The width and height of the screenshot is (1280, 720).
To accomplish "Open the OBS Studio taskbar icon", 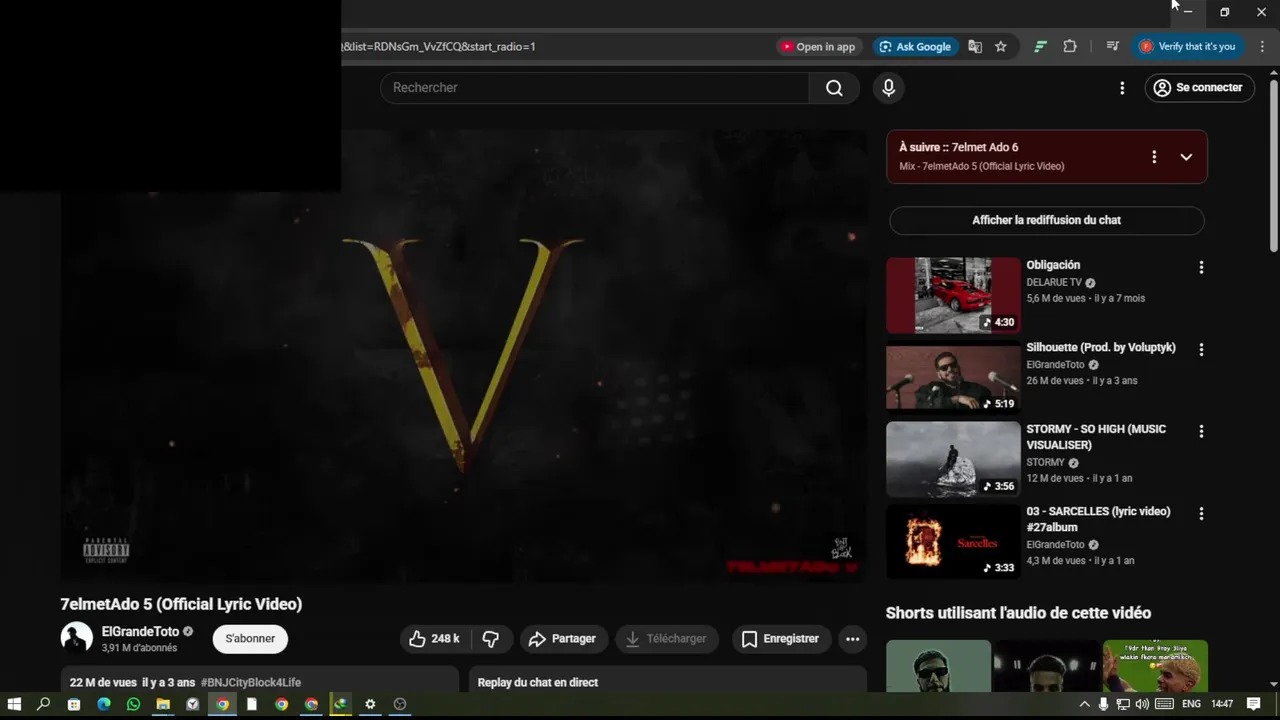I will tap(400, 704).
